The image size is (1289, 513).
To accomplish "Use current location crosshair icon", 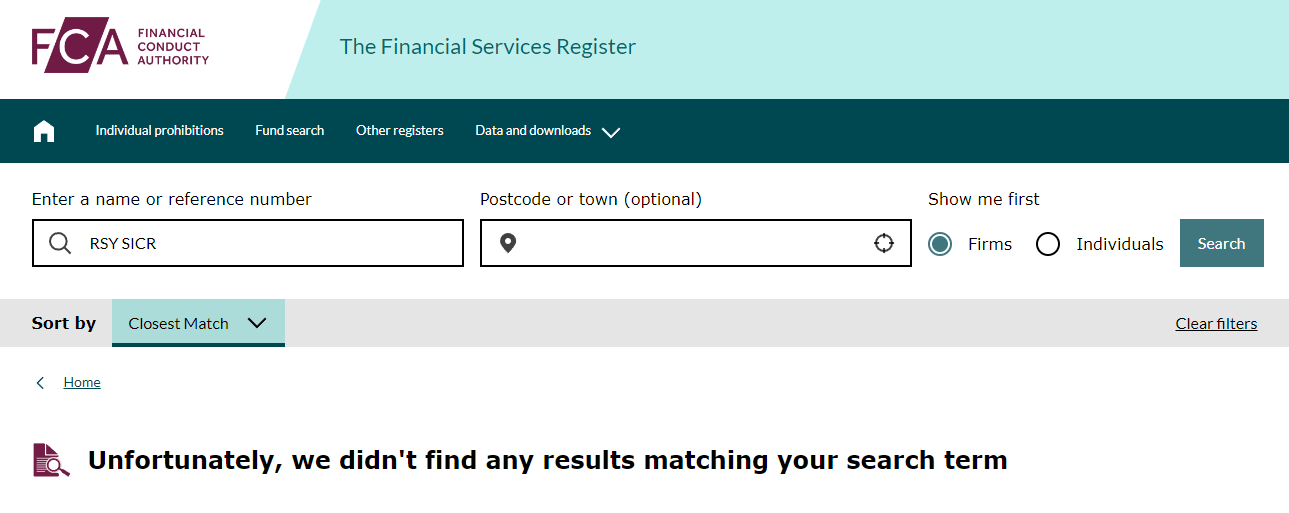I will [x=884, y=243].
